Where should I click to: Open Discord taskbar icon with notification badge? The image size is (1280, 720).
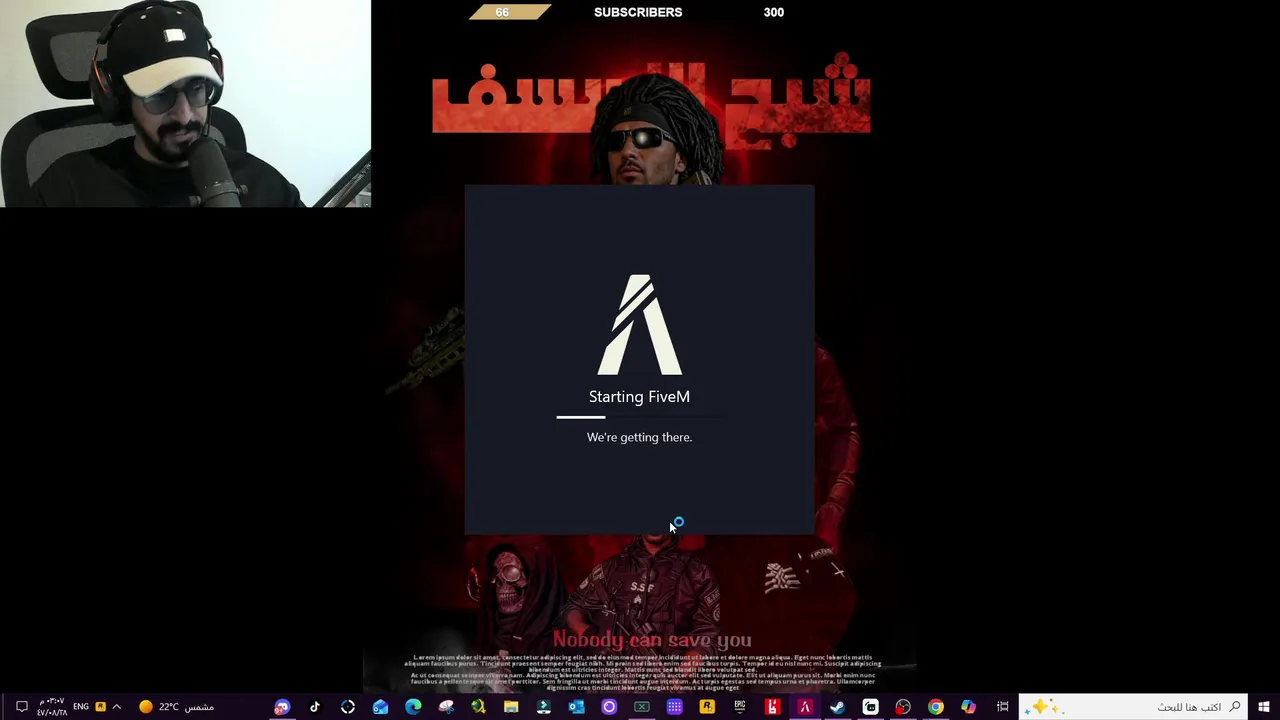pos(282,707)
